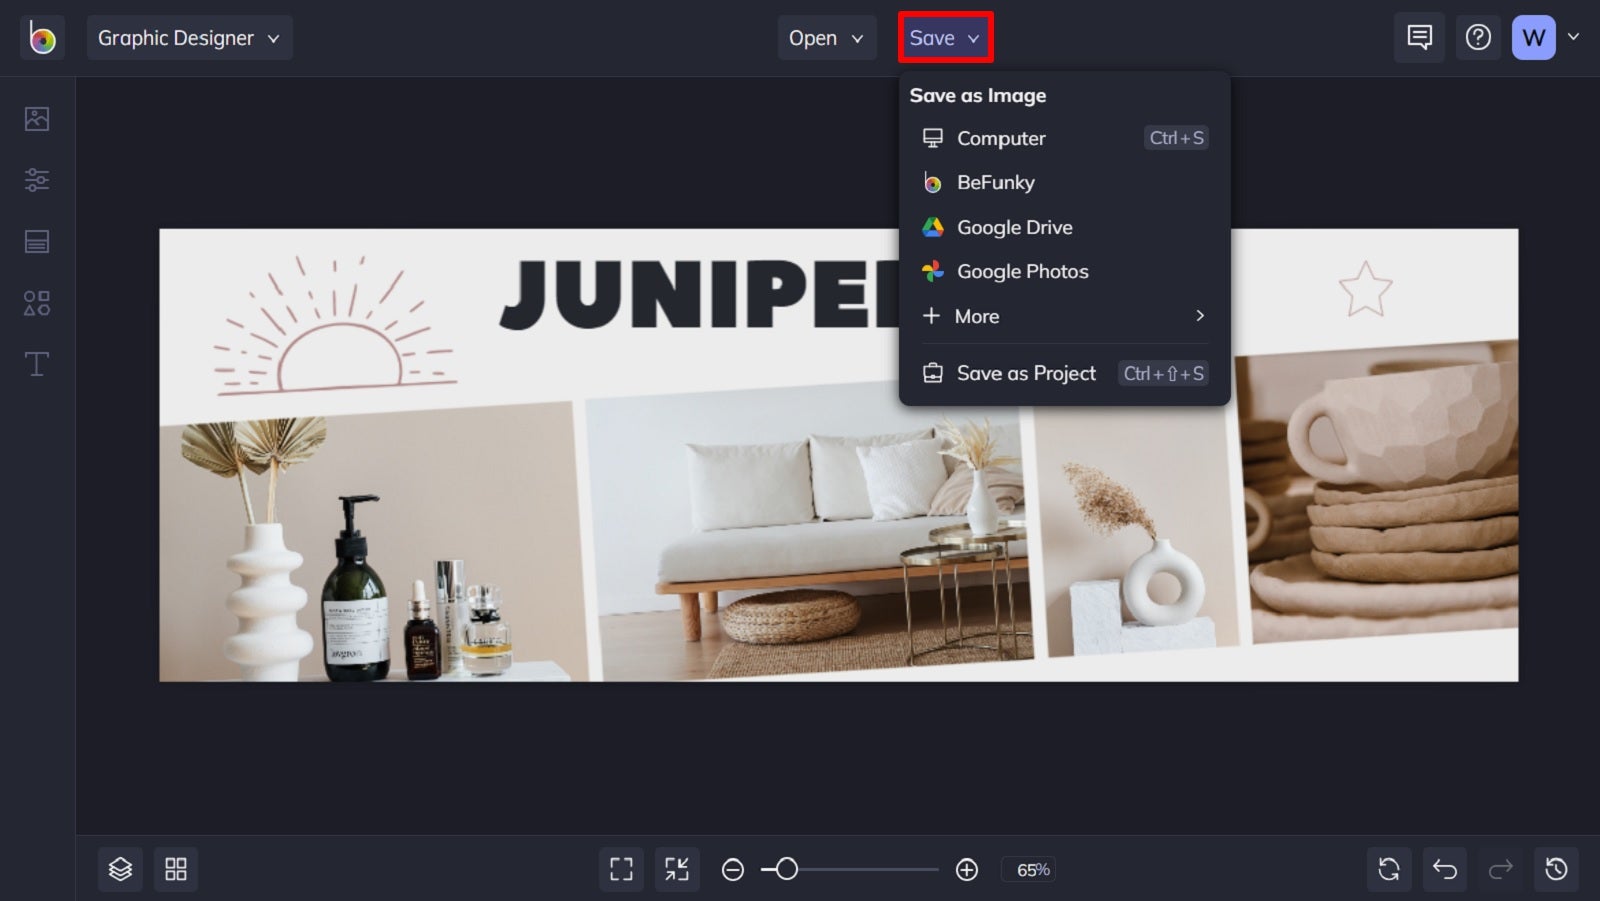This screenshot has height=901, width=1600.
Task: Open the Open menu in the top bar
Action: click(826, 37)
